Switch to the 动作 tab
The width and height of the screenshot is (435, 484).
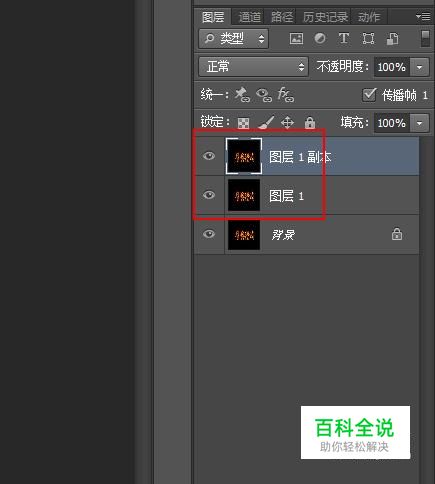(369, 17)
